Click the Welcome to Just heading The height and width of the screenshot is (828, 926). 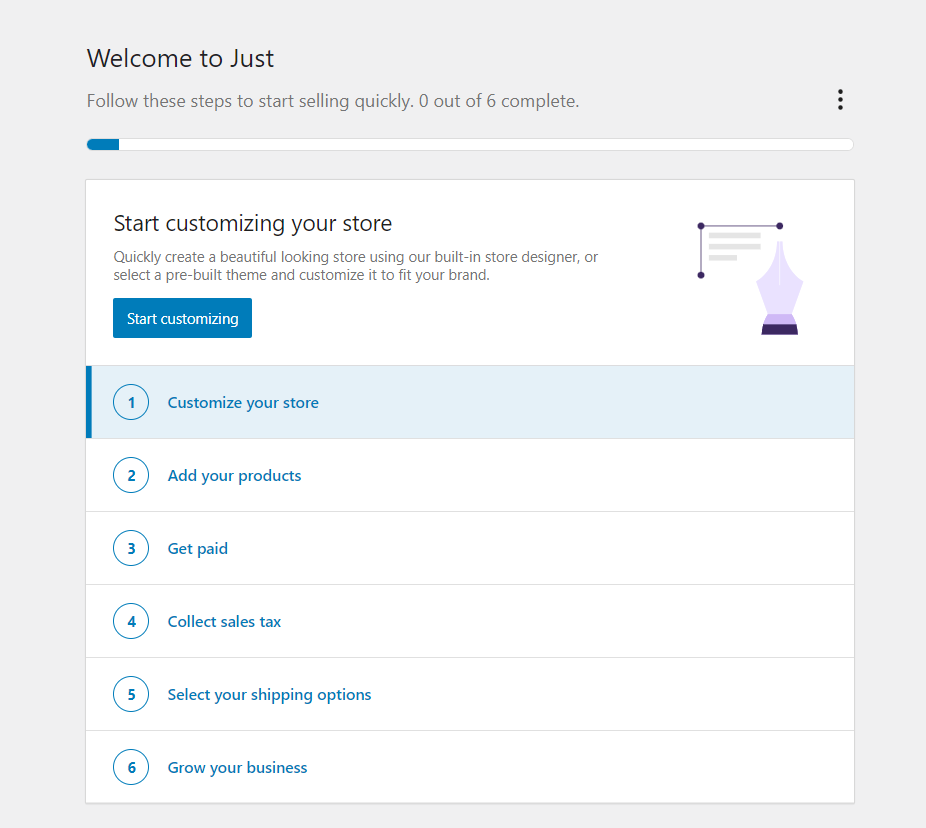180,59
